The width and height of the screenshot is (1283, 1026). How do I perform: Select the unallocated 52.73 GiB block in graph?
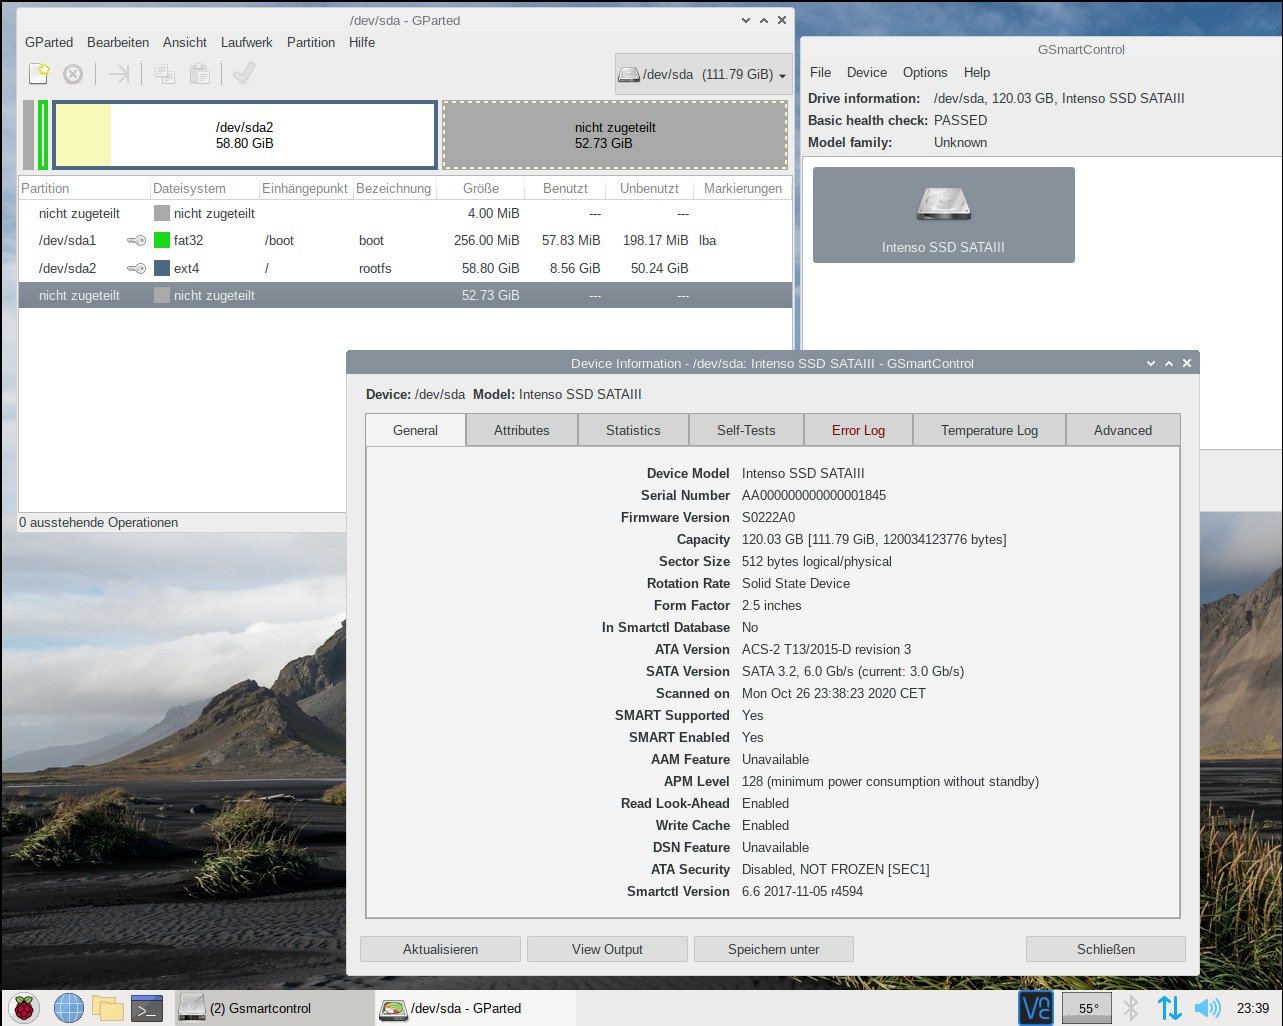[615, 135]
